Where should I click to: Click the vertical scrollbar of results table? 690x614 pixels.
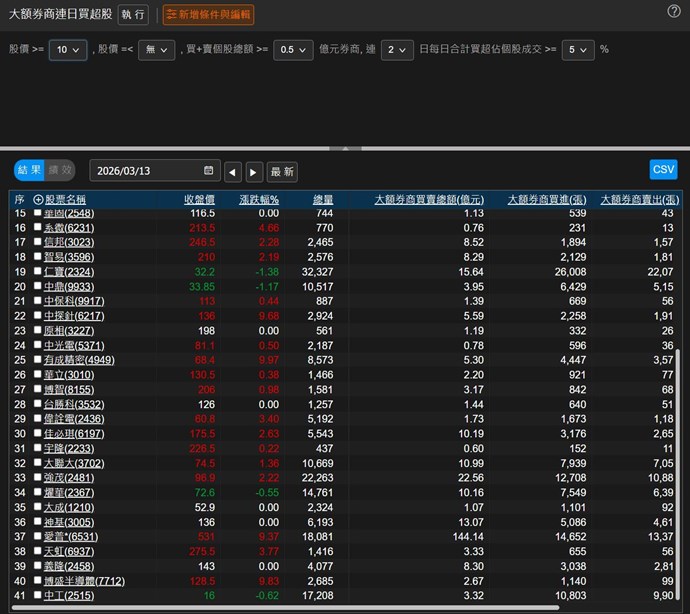pyautogui.click(x=678, y=475)
